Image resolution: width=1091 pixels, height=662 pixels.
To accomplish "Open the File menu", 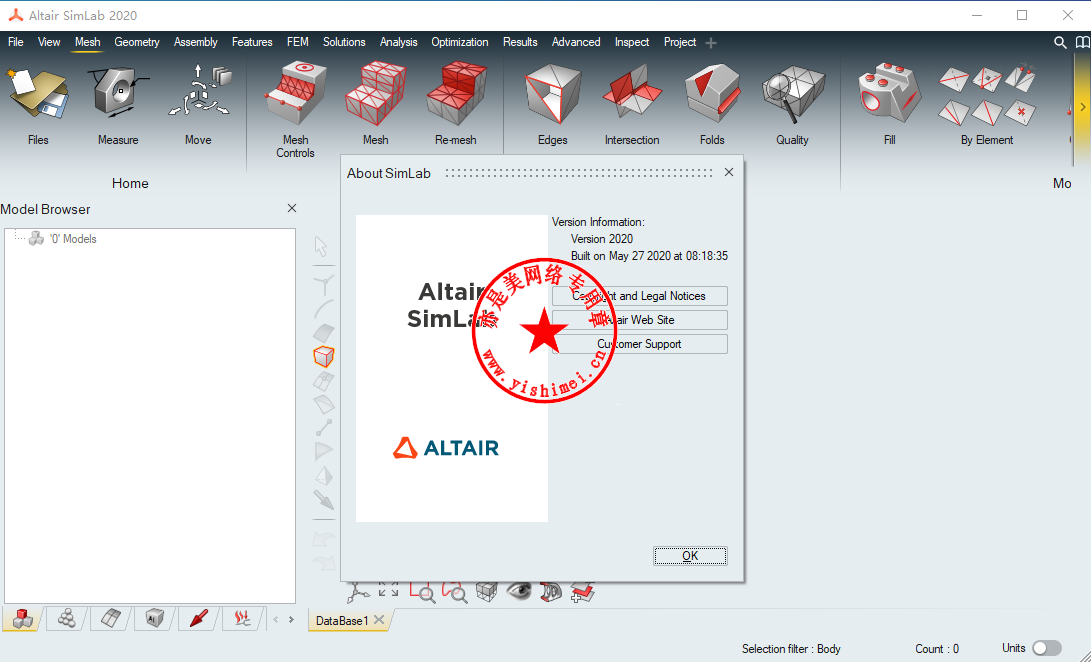I will [x=15, y=42].
